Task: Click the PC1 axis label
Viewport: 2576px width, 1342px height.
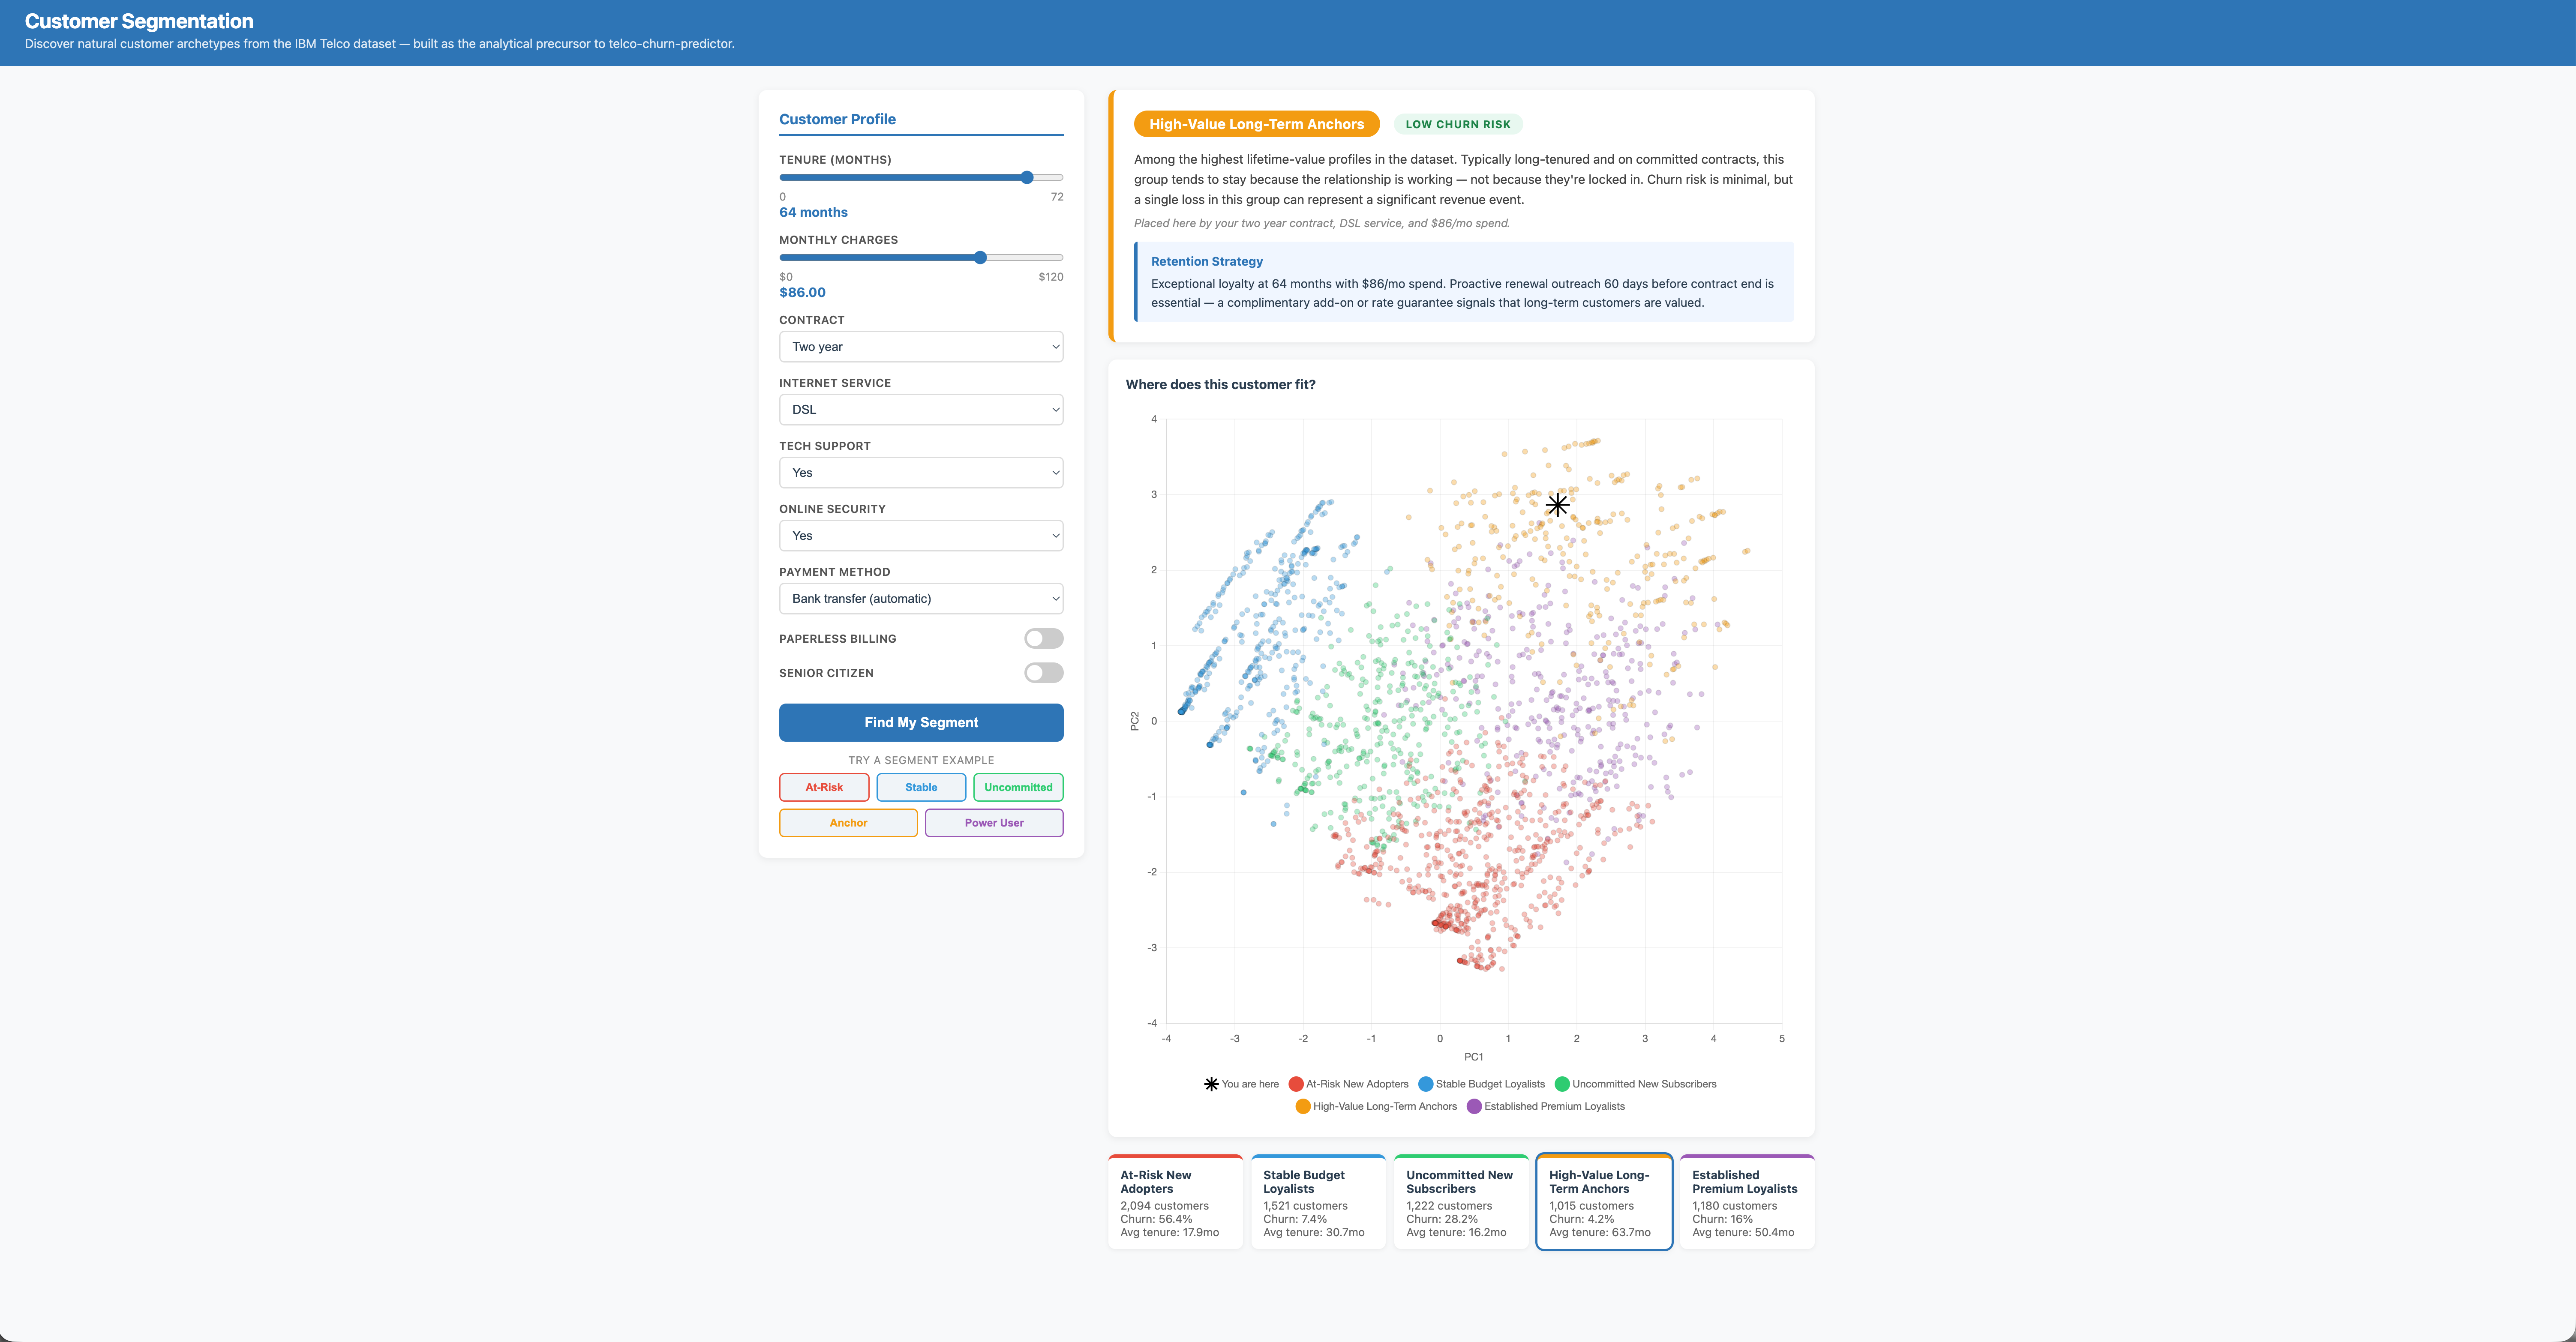Action: coord(1473,1057)
